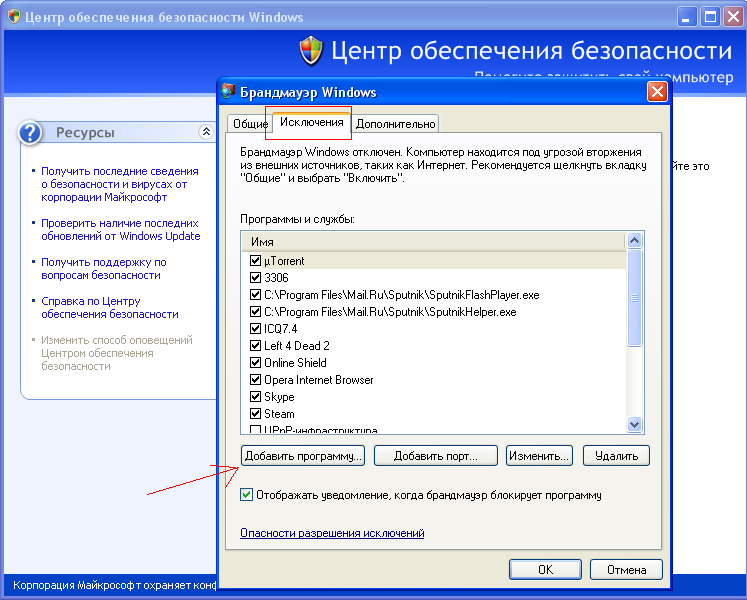Select the SputnikFlashPlayer.exe path entry

tap(402, 295)
